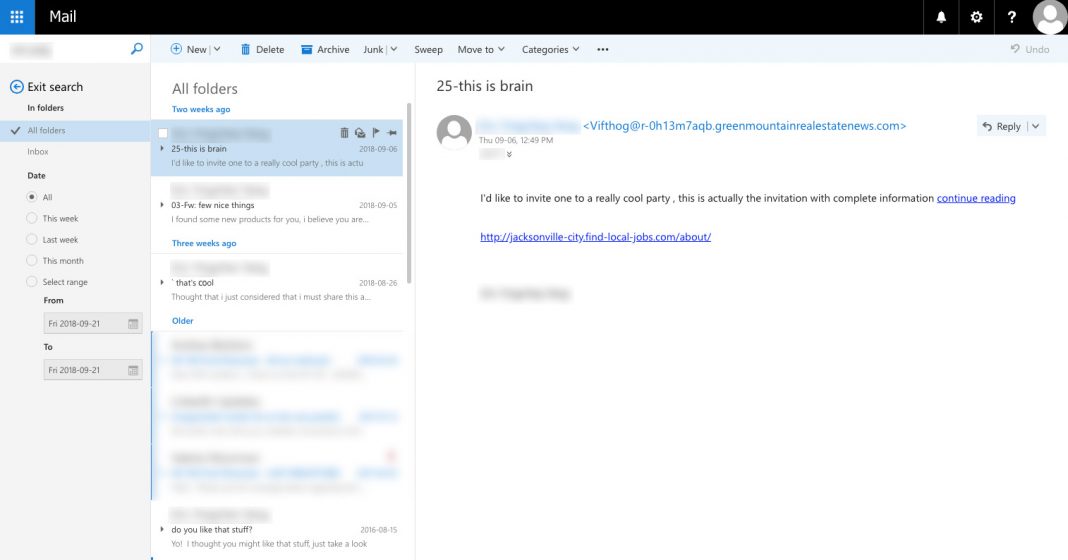Open the jacksonville-city.find-local-jobs.com link
This screenshot has width=1068, height=560.
coord(595,237)
